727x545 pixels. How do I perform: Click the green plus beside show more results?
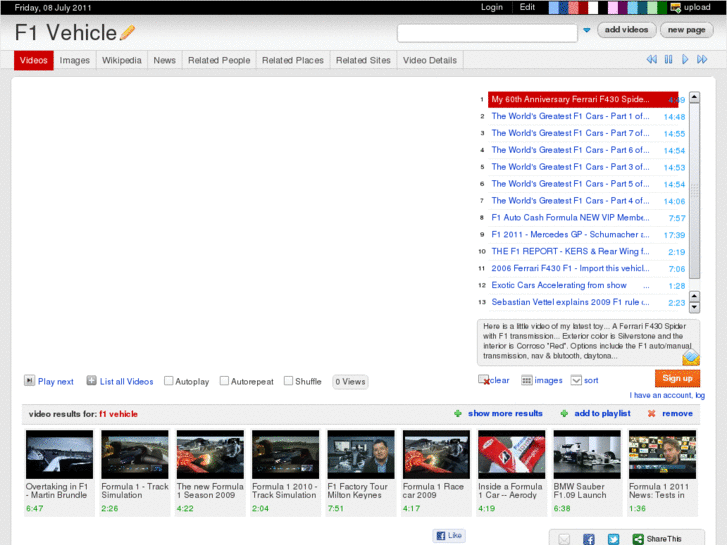[458, 413]
